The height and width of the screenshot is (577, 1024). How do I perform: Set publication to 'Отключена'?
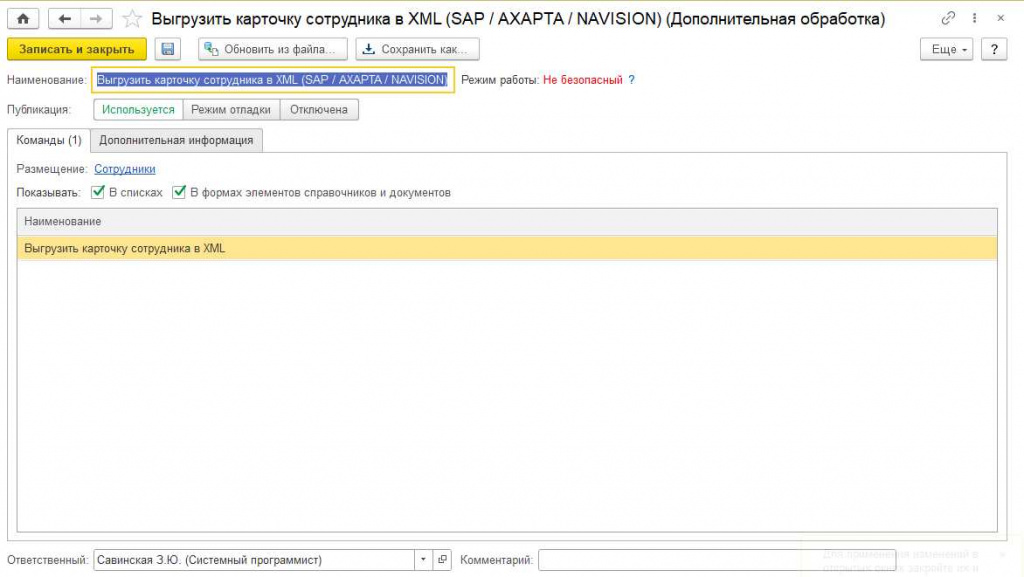click(x=319, y=110)
